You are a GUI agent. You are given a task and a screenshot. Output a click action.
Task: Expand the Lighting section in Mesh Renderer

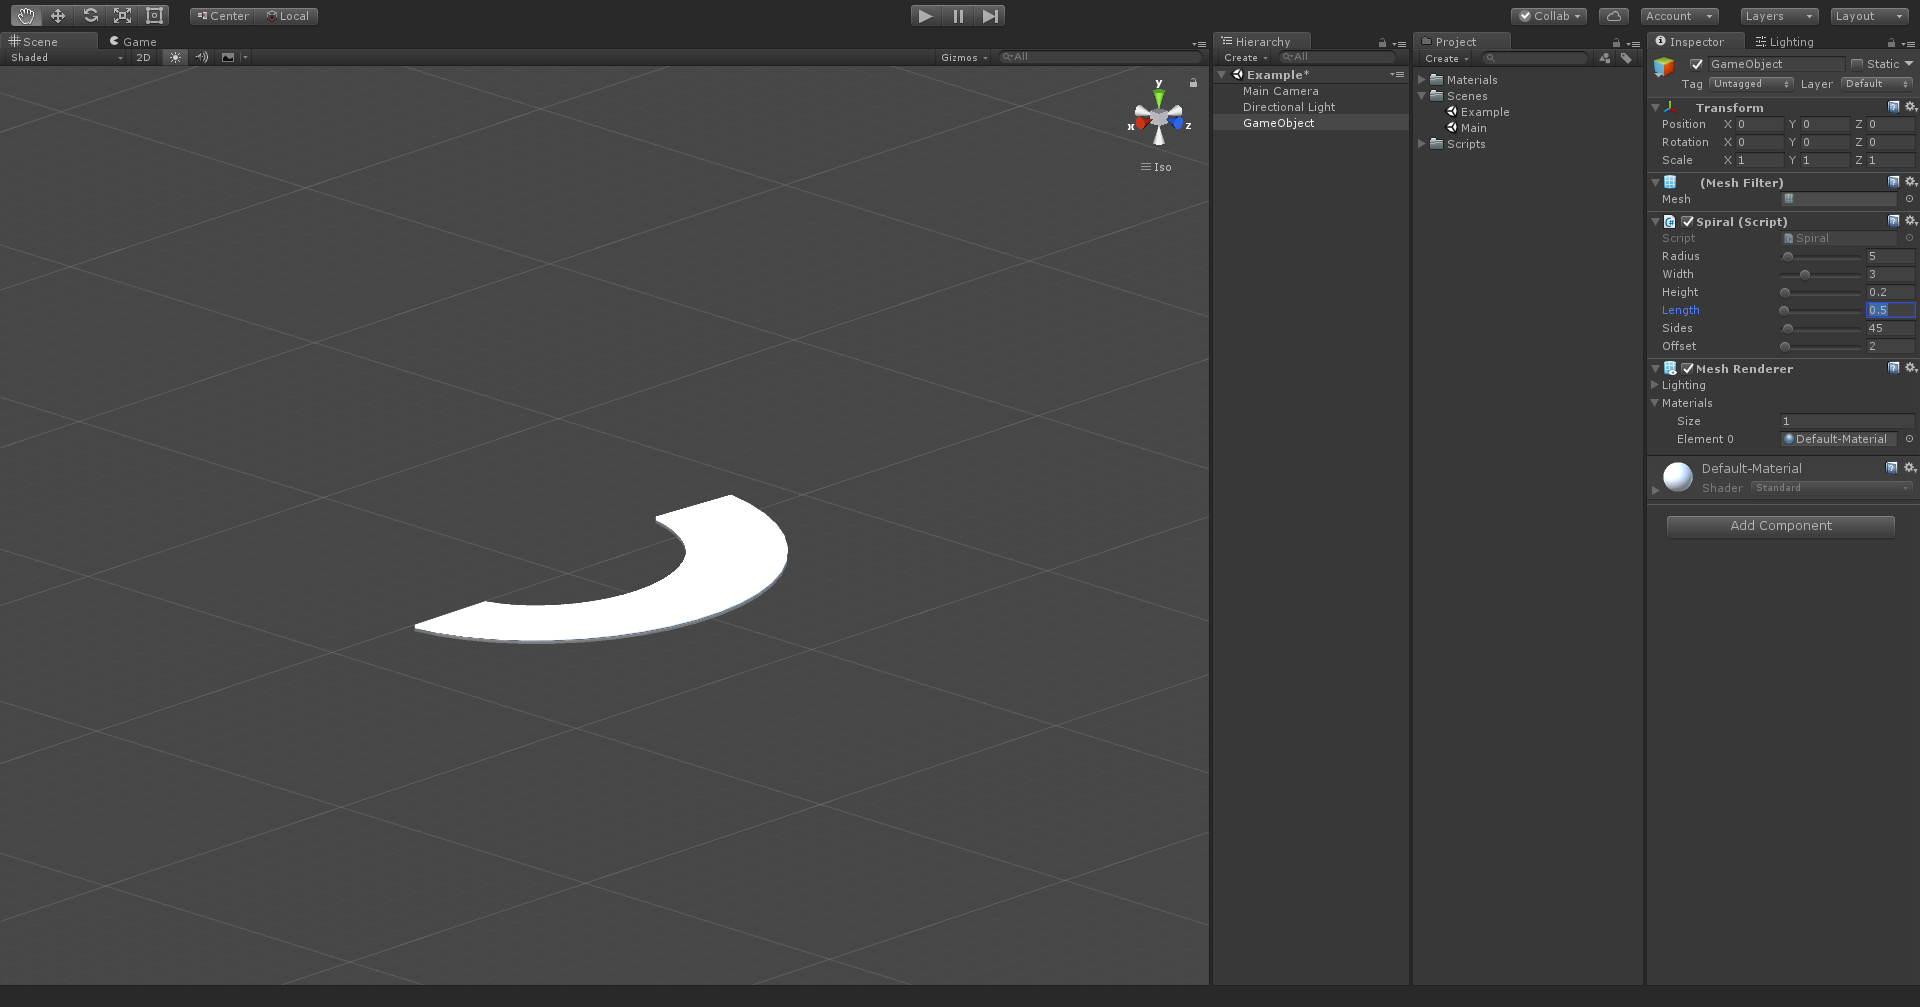tap(1654, 385)
